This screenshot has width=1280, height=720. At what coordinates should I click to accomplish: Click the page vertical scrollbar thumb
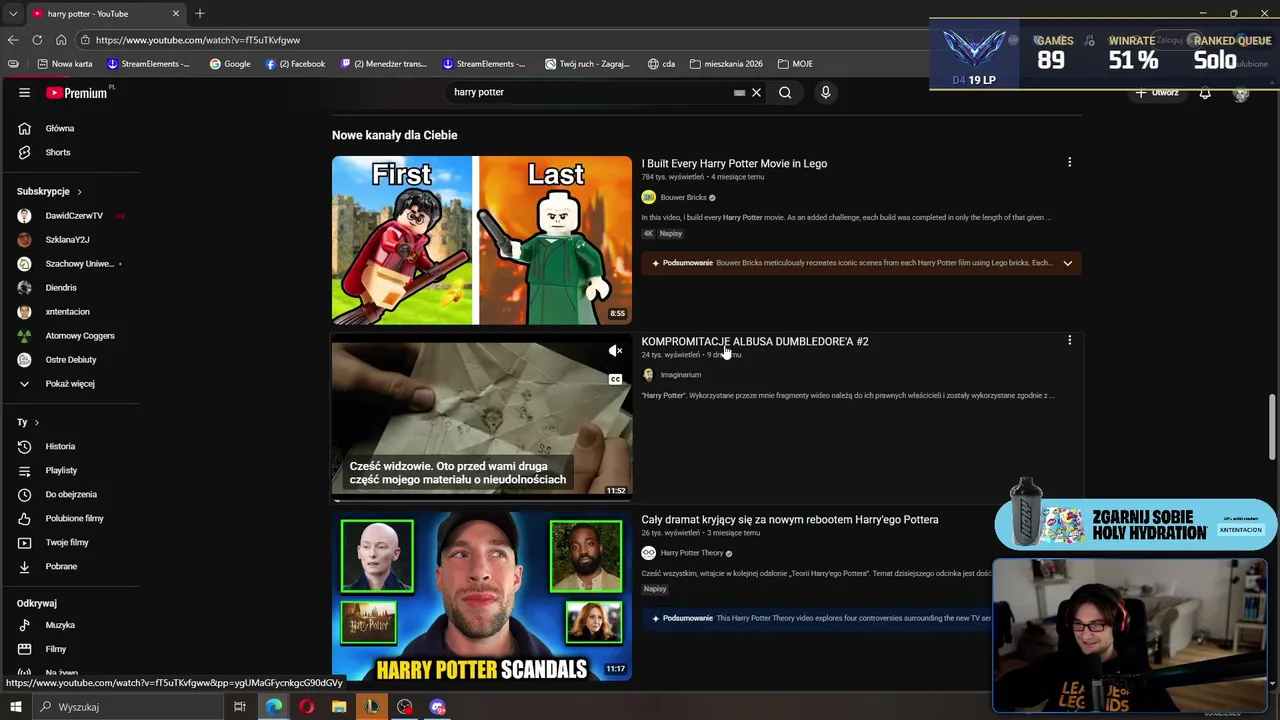pos(1273,427)
